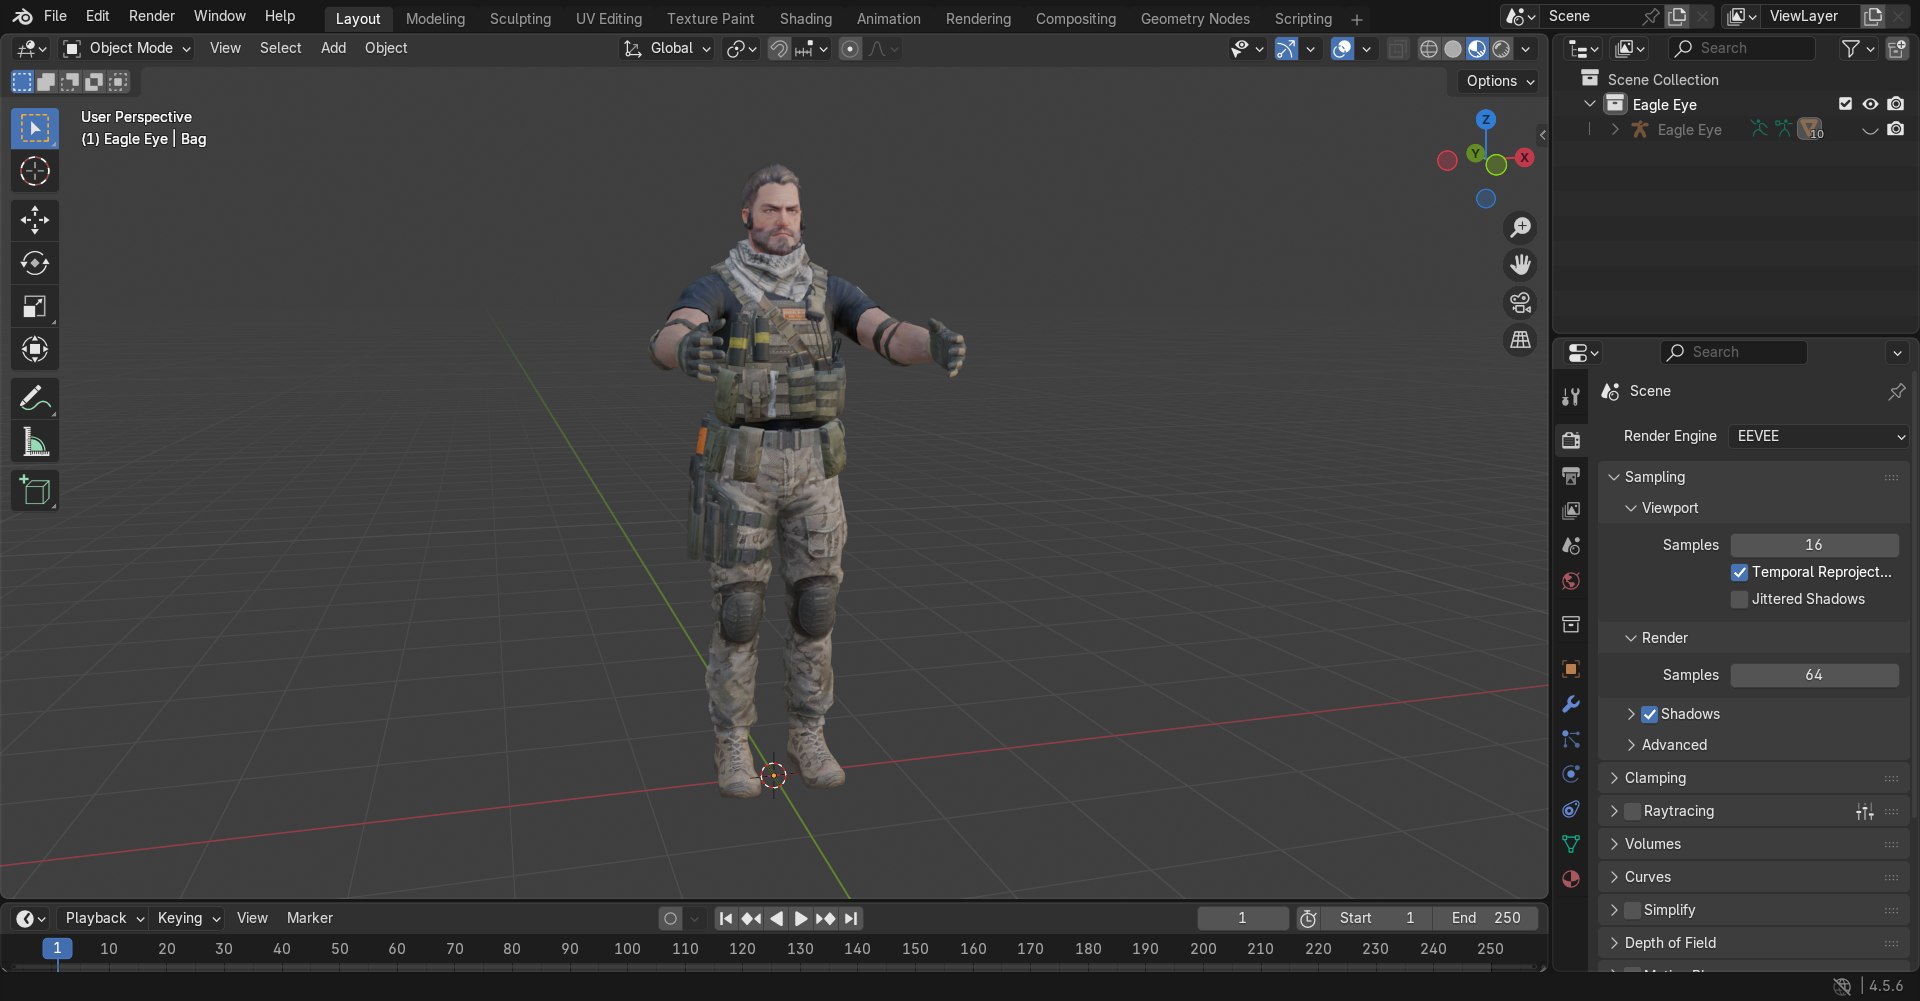Jump to the timeline end

click(x=851, y=918)
